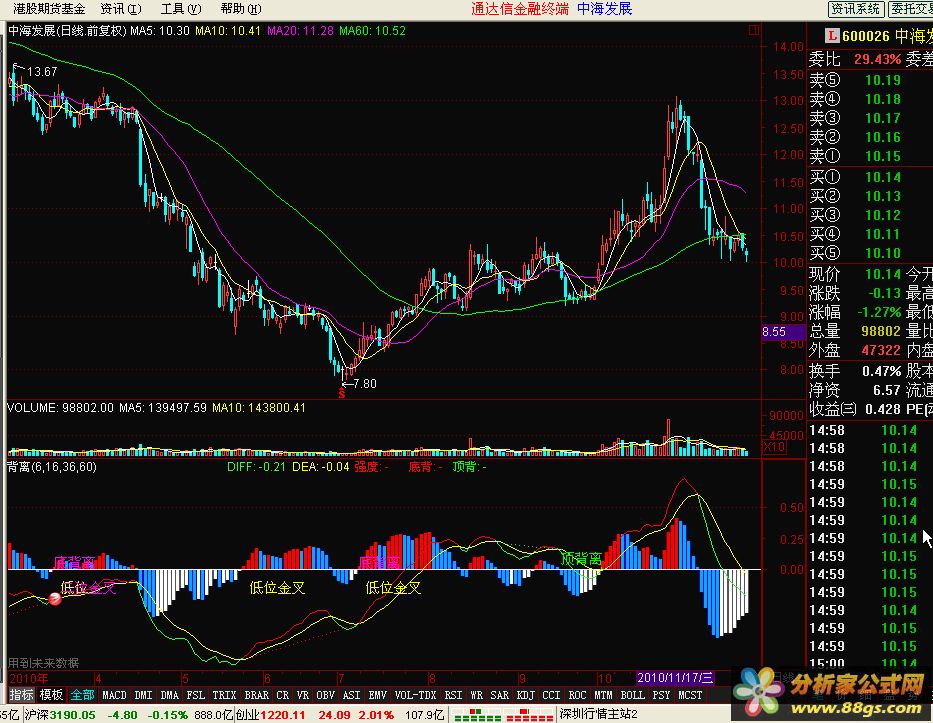
Task: Switch to the TRIX indicator
Action: [x=224, y=695]
